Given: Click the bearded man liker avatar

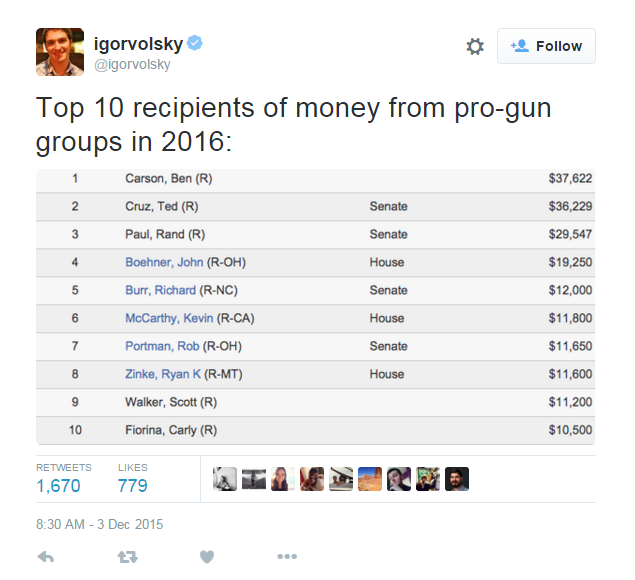Looking at the screenshot, I should pos(457,479).
